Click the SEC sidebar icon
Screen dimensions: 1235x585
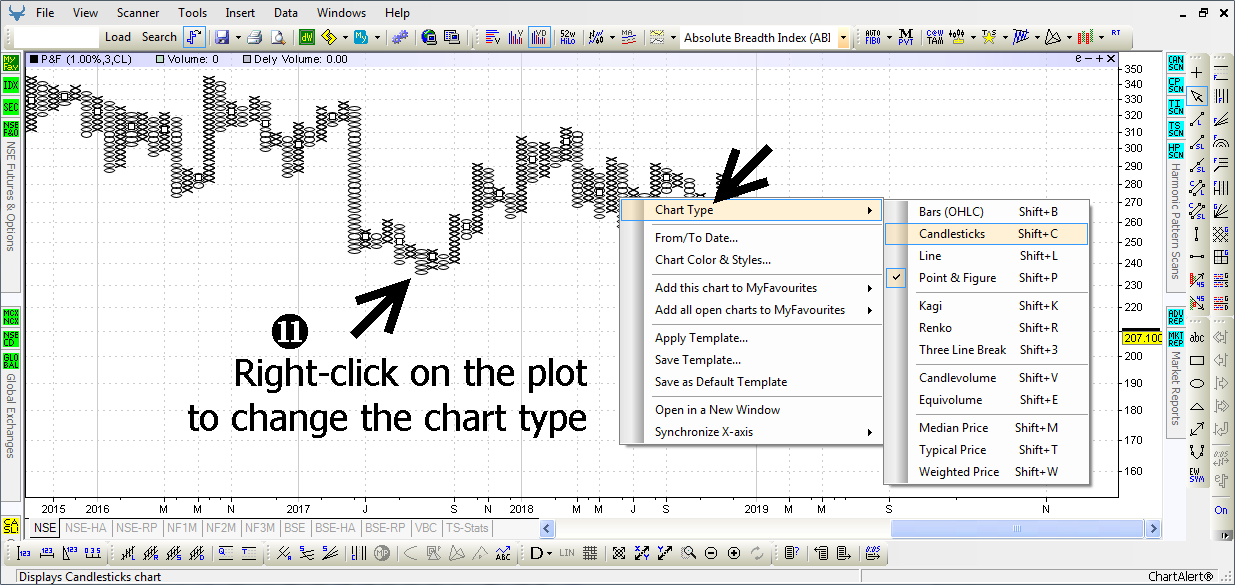pyautogui.click(x=11, y=107)
